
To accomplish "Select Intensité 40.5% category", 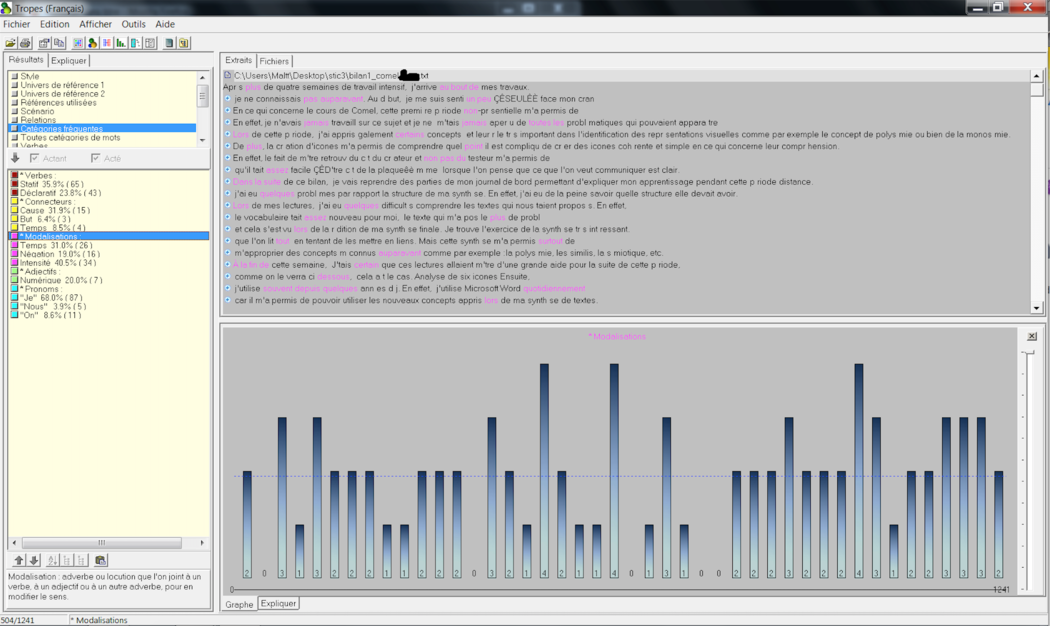I will (58, 263).
